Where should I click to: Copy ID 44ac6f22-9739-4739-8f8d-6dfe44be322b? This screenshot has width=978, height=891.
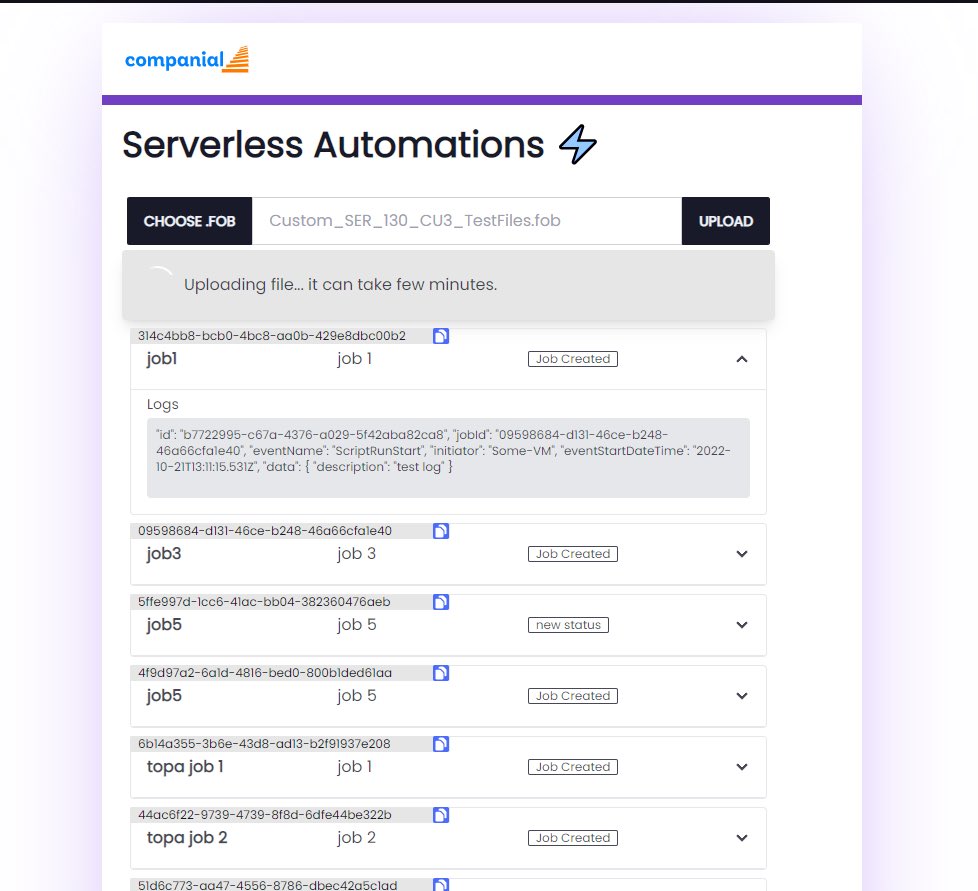[x=441, y=816]
